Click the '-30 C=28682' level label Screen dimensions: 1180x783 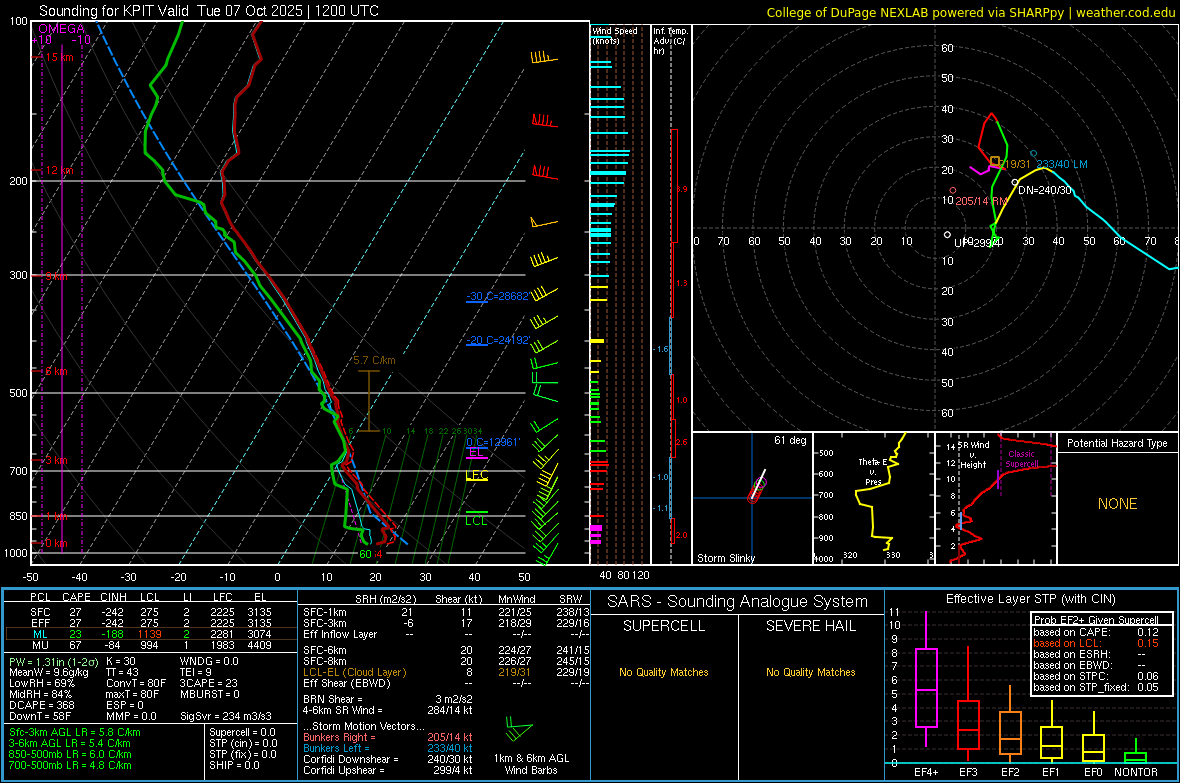tap(497, 297)
